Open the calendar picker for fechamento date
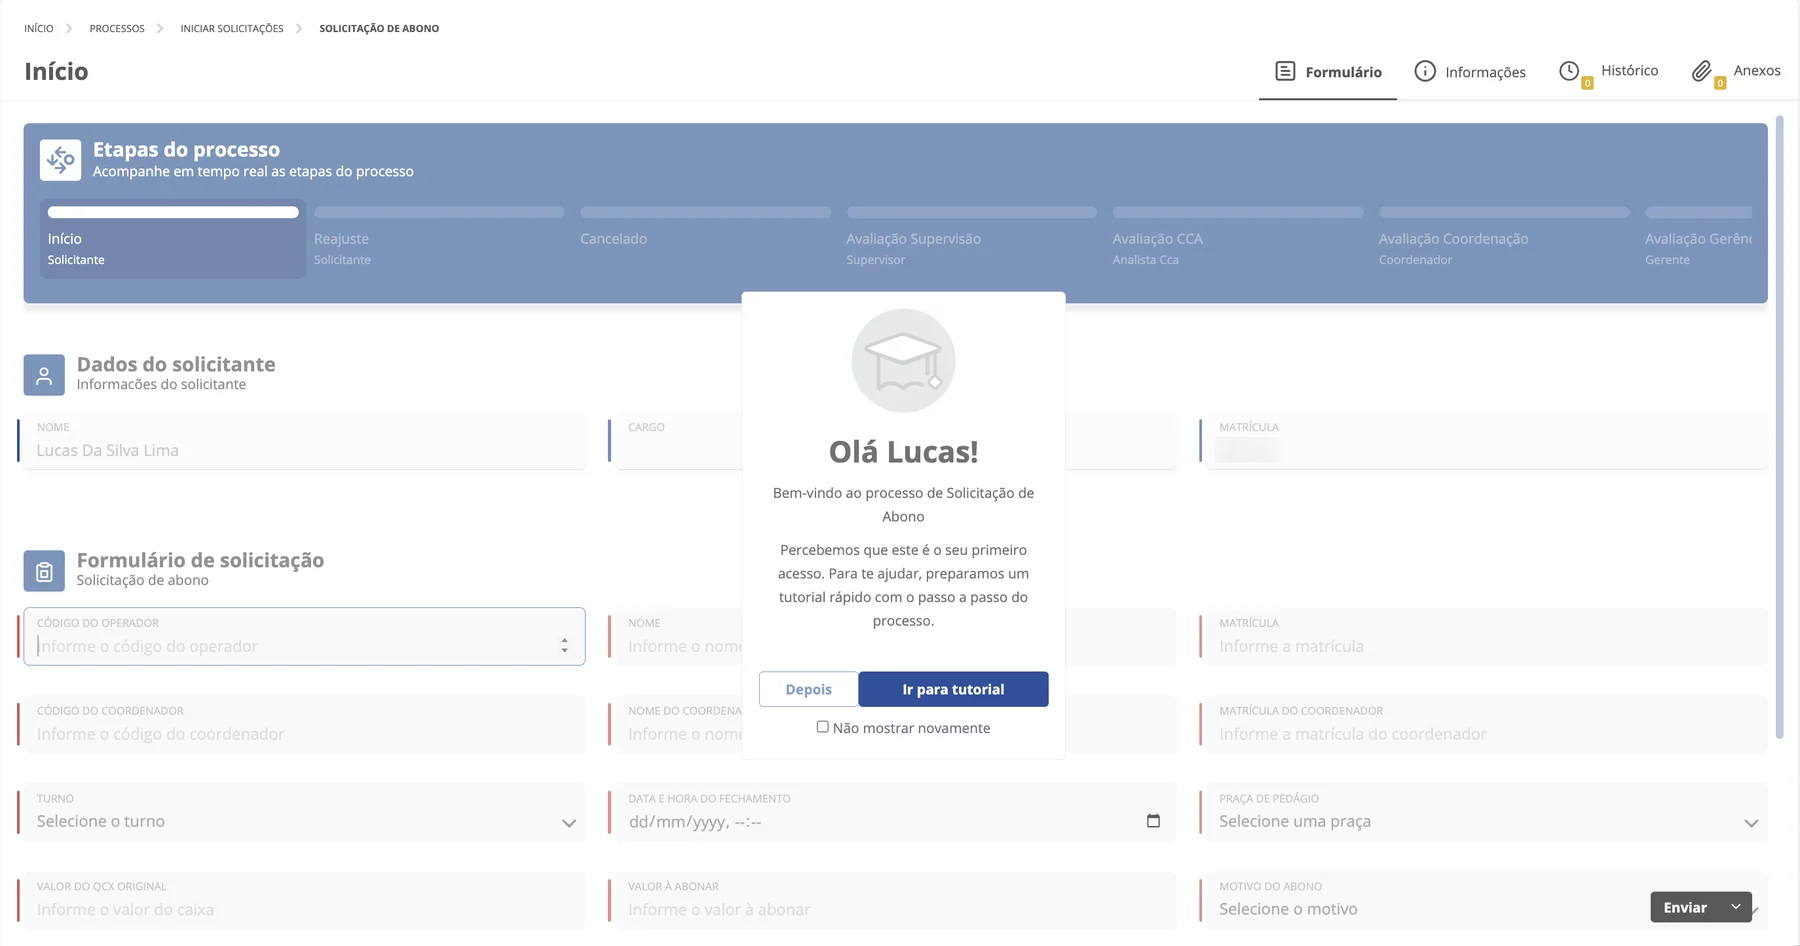 coord(1153,821)
